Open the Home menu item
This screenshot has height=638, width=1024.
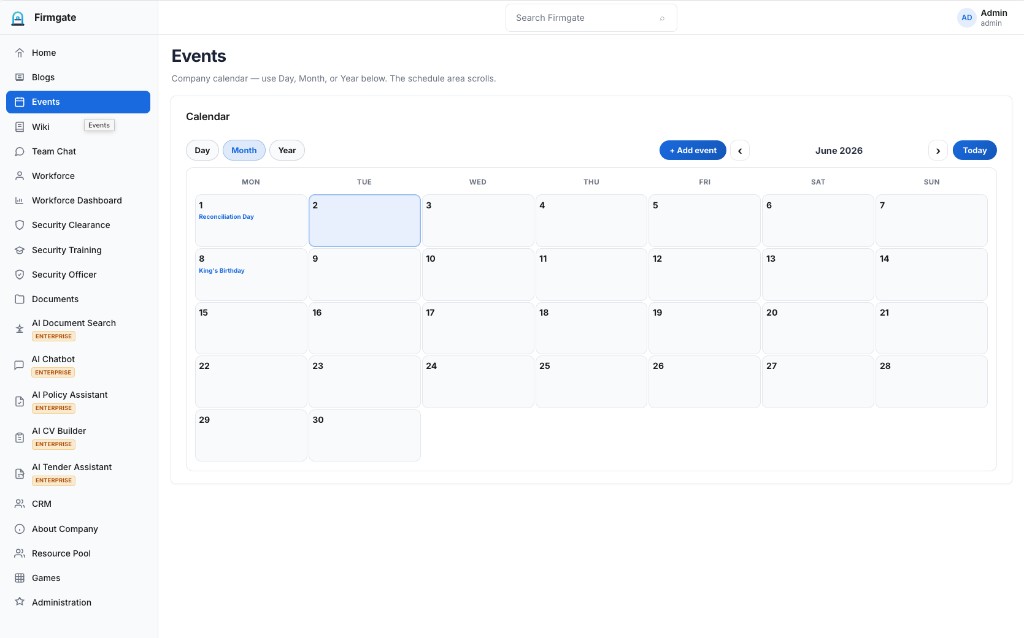78,53
